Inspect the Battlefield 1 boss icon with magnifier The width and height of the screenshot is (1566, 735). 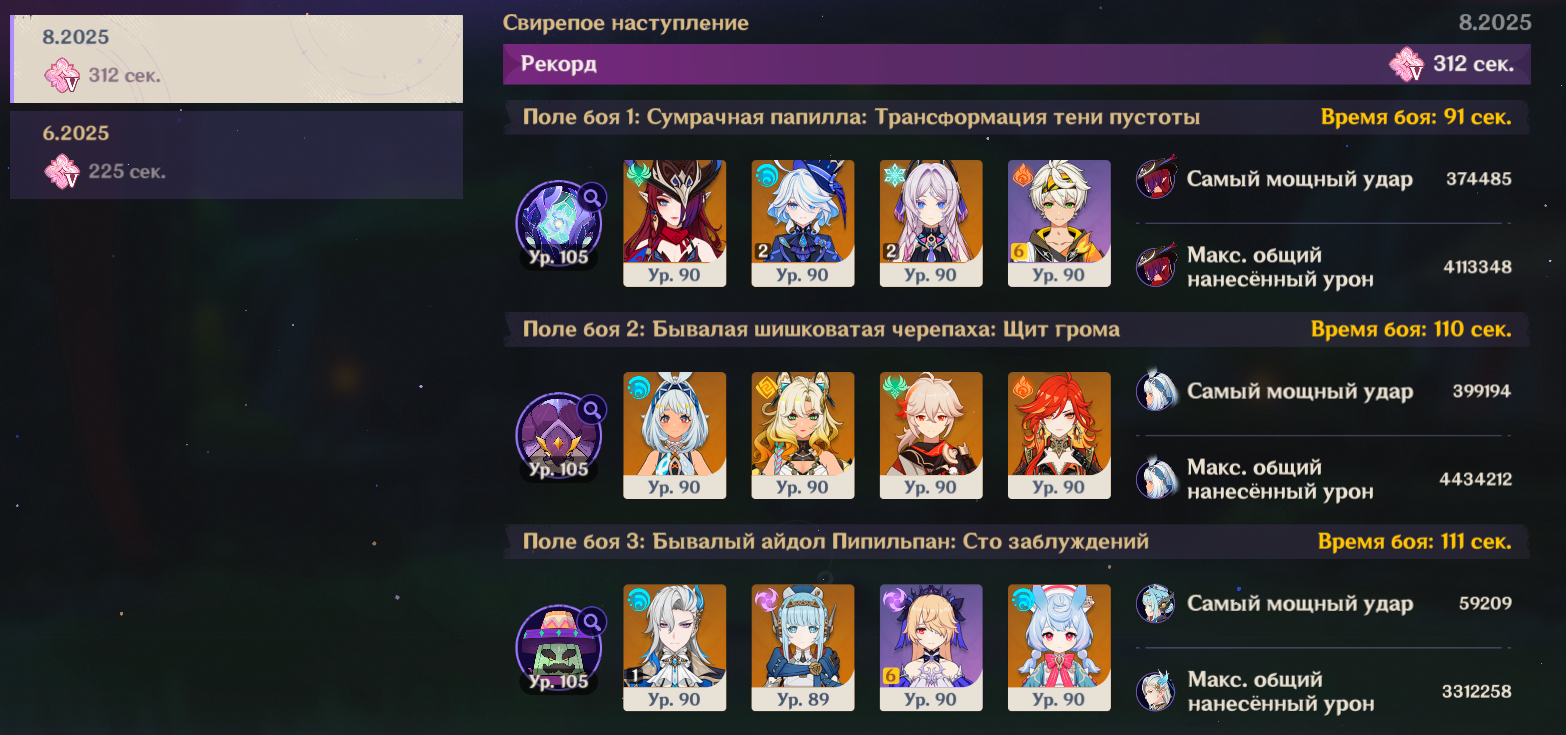click(558, 224)
